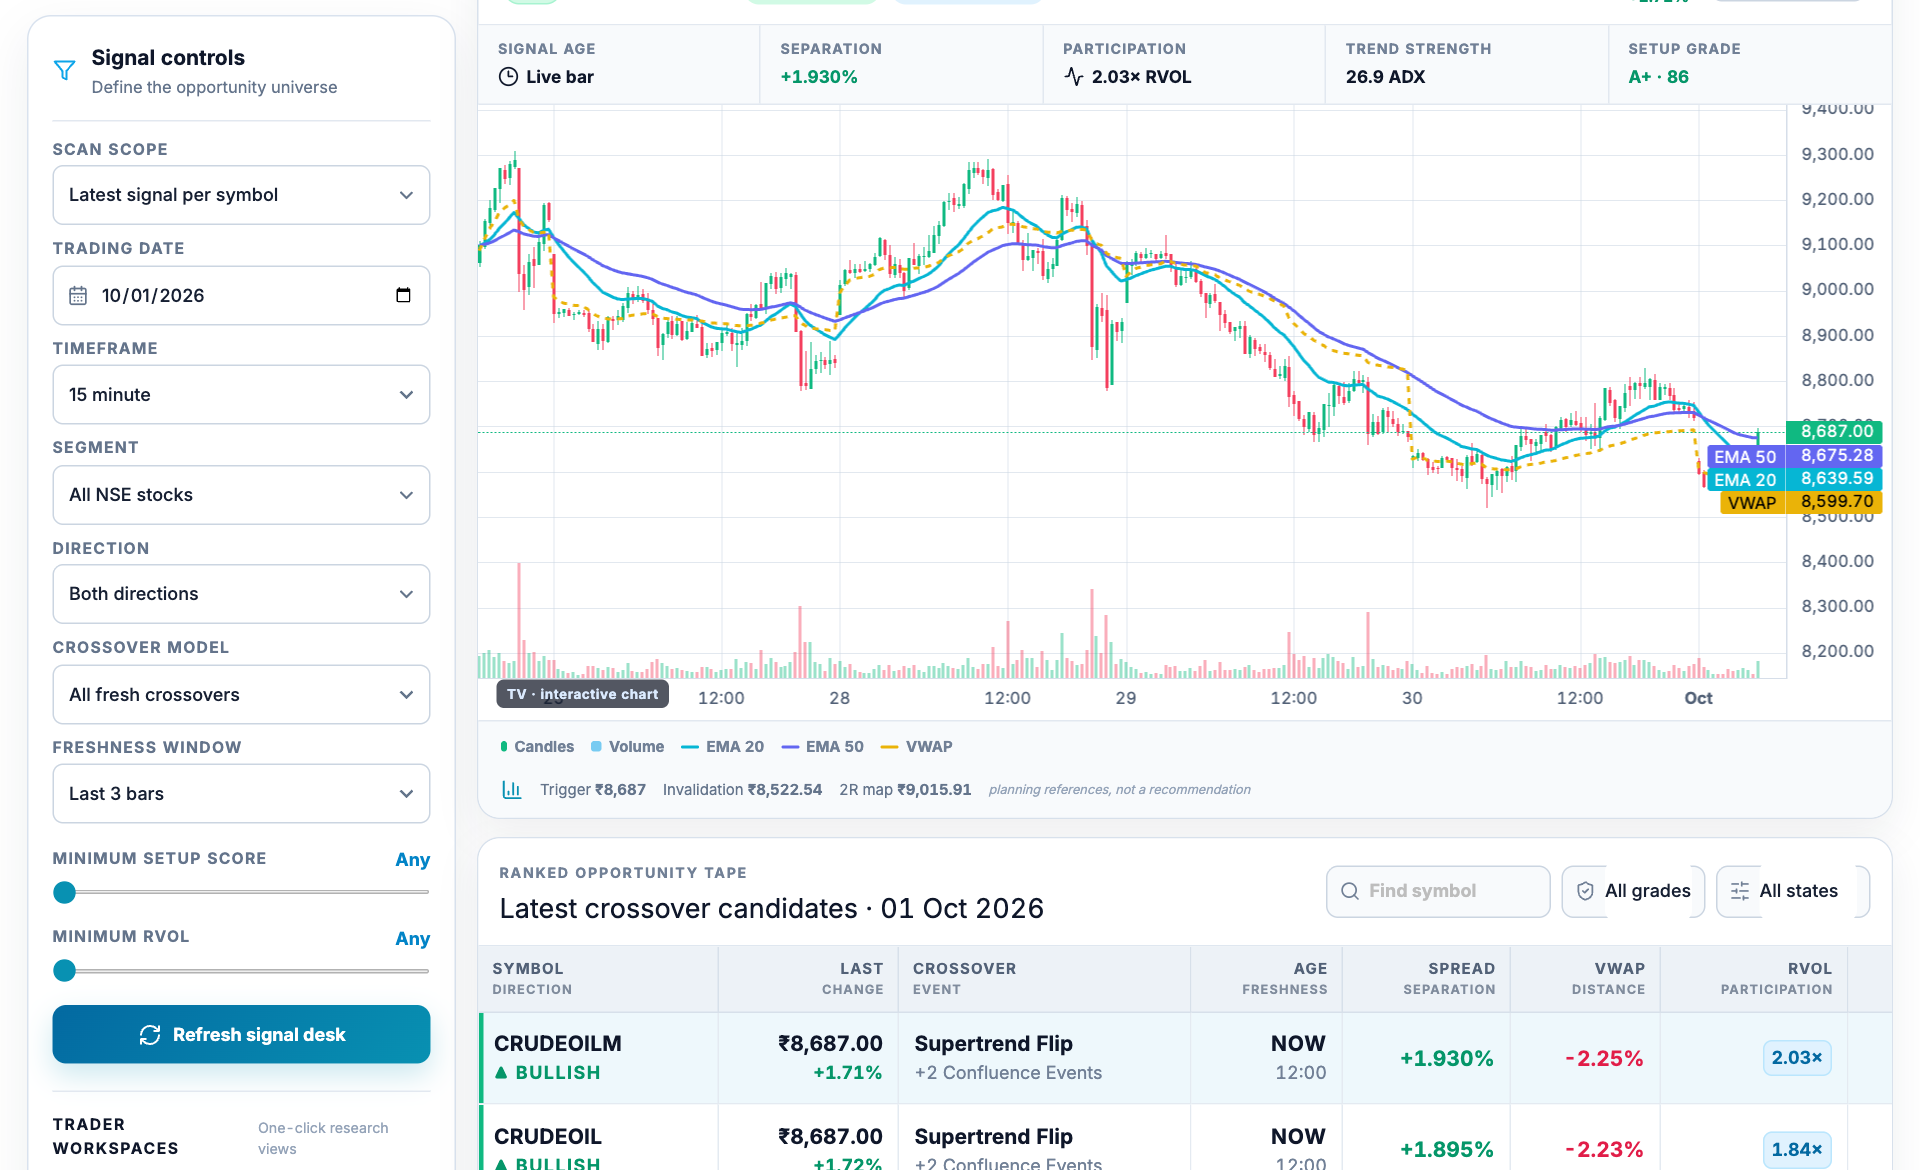Click the Setup Grade A+ · 86 value

pos(1658,77)
